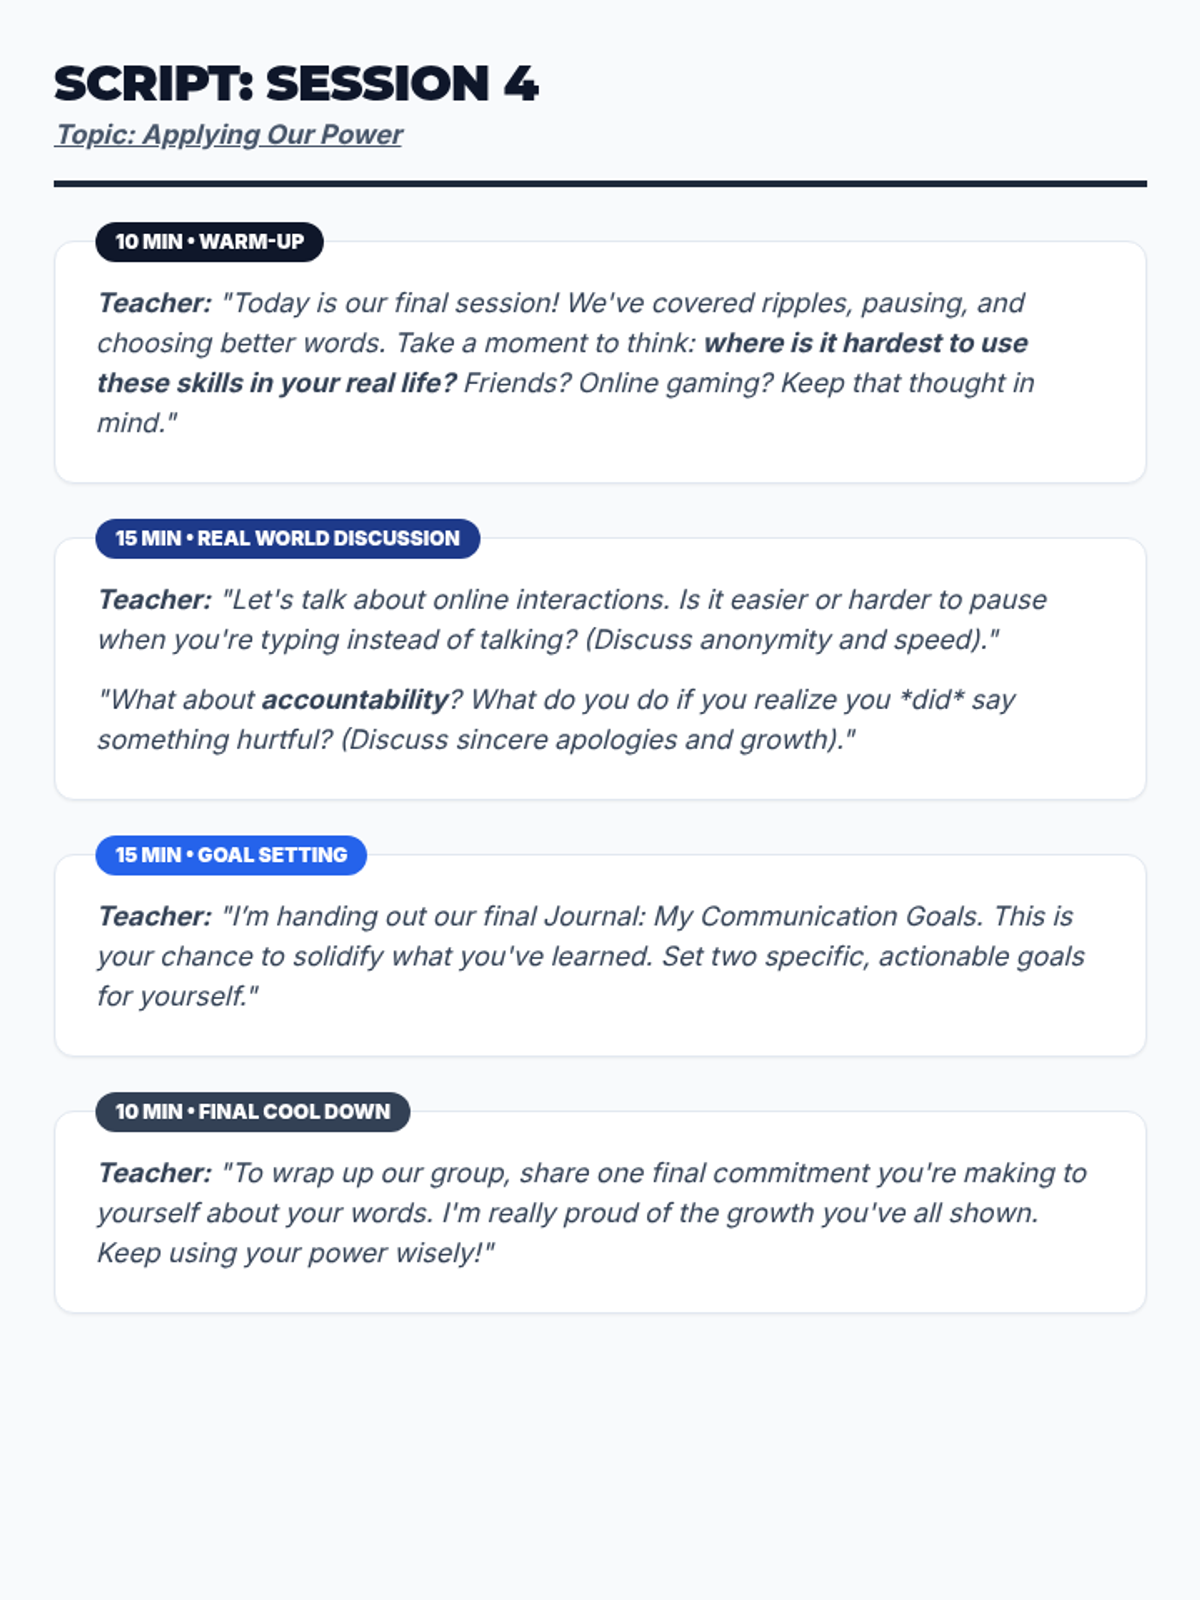Click the SCRIPT: SESSION 4 heading

(296, 83)
